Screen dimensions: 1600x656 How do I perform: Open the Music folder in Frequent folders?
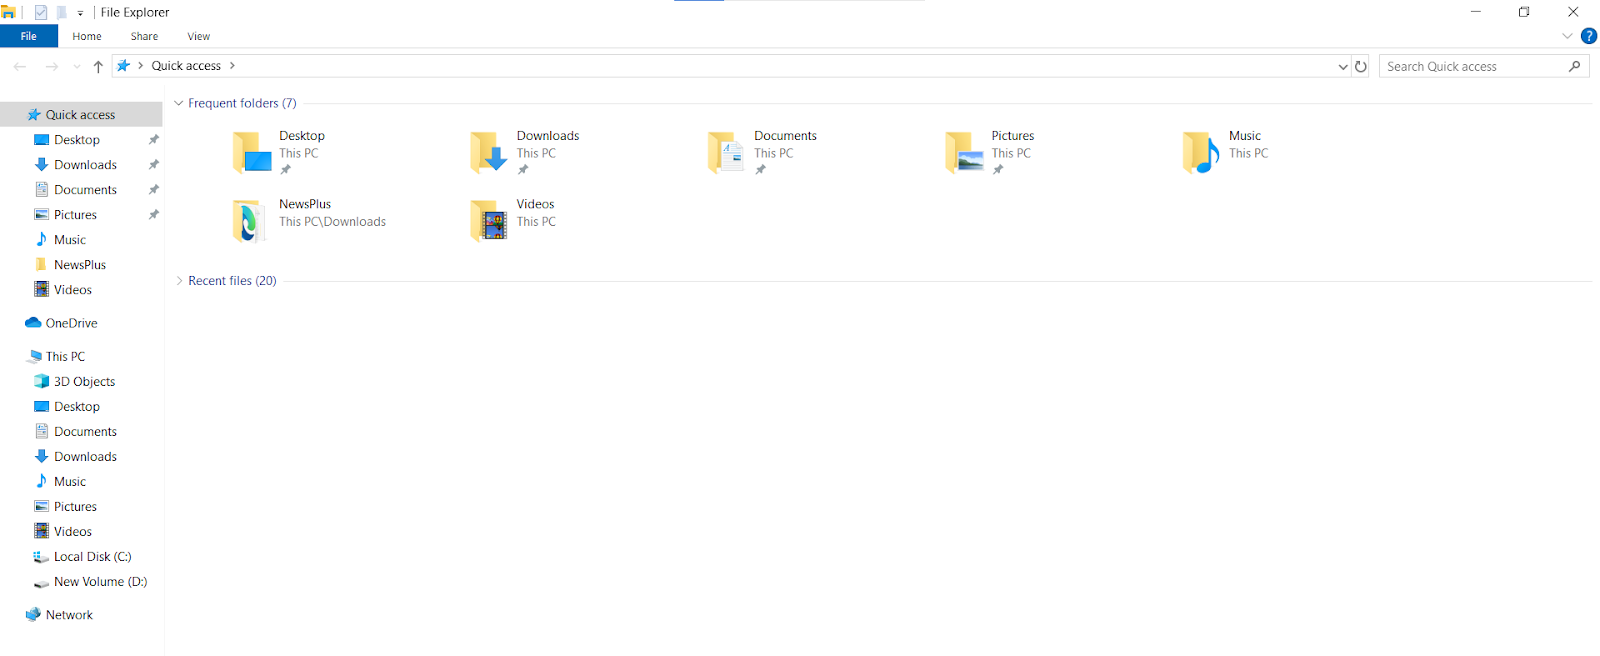[1200, 153]
